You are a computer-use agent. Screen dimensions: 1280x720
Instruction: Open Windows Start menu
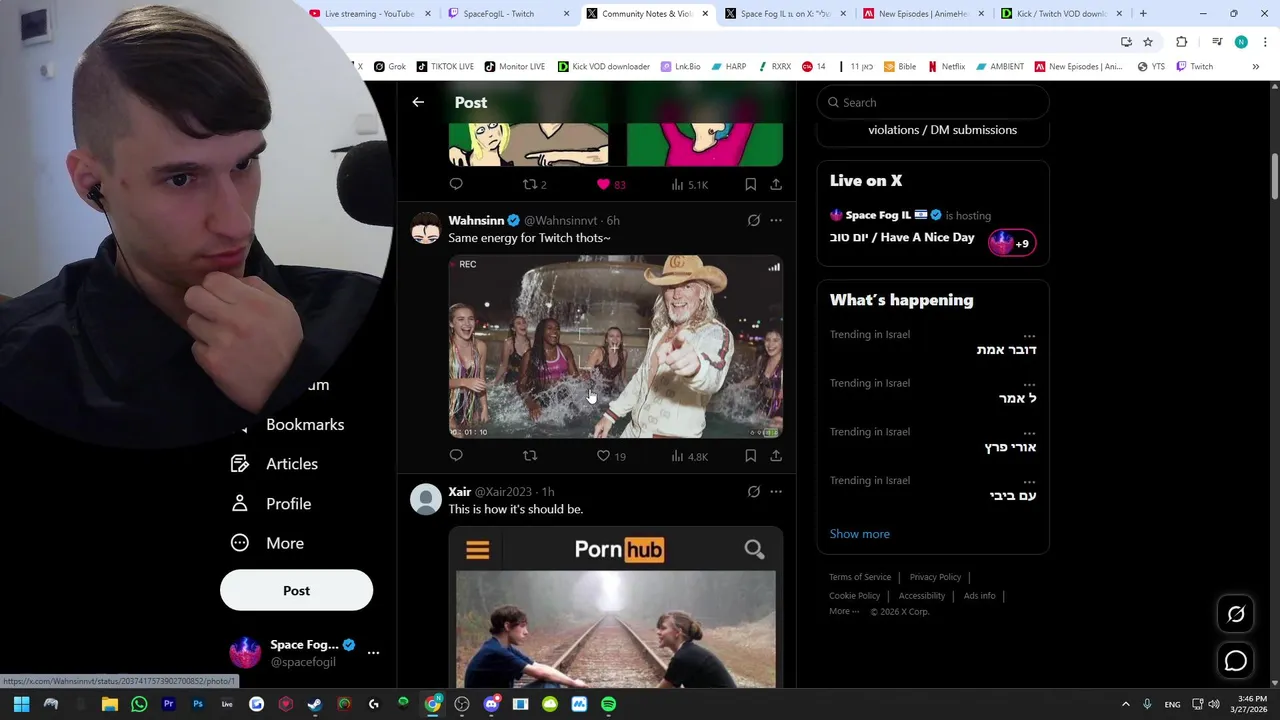tap(21, 704)
